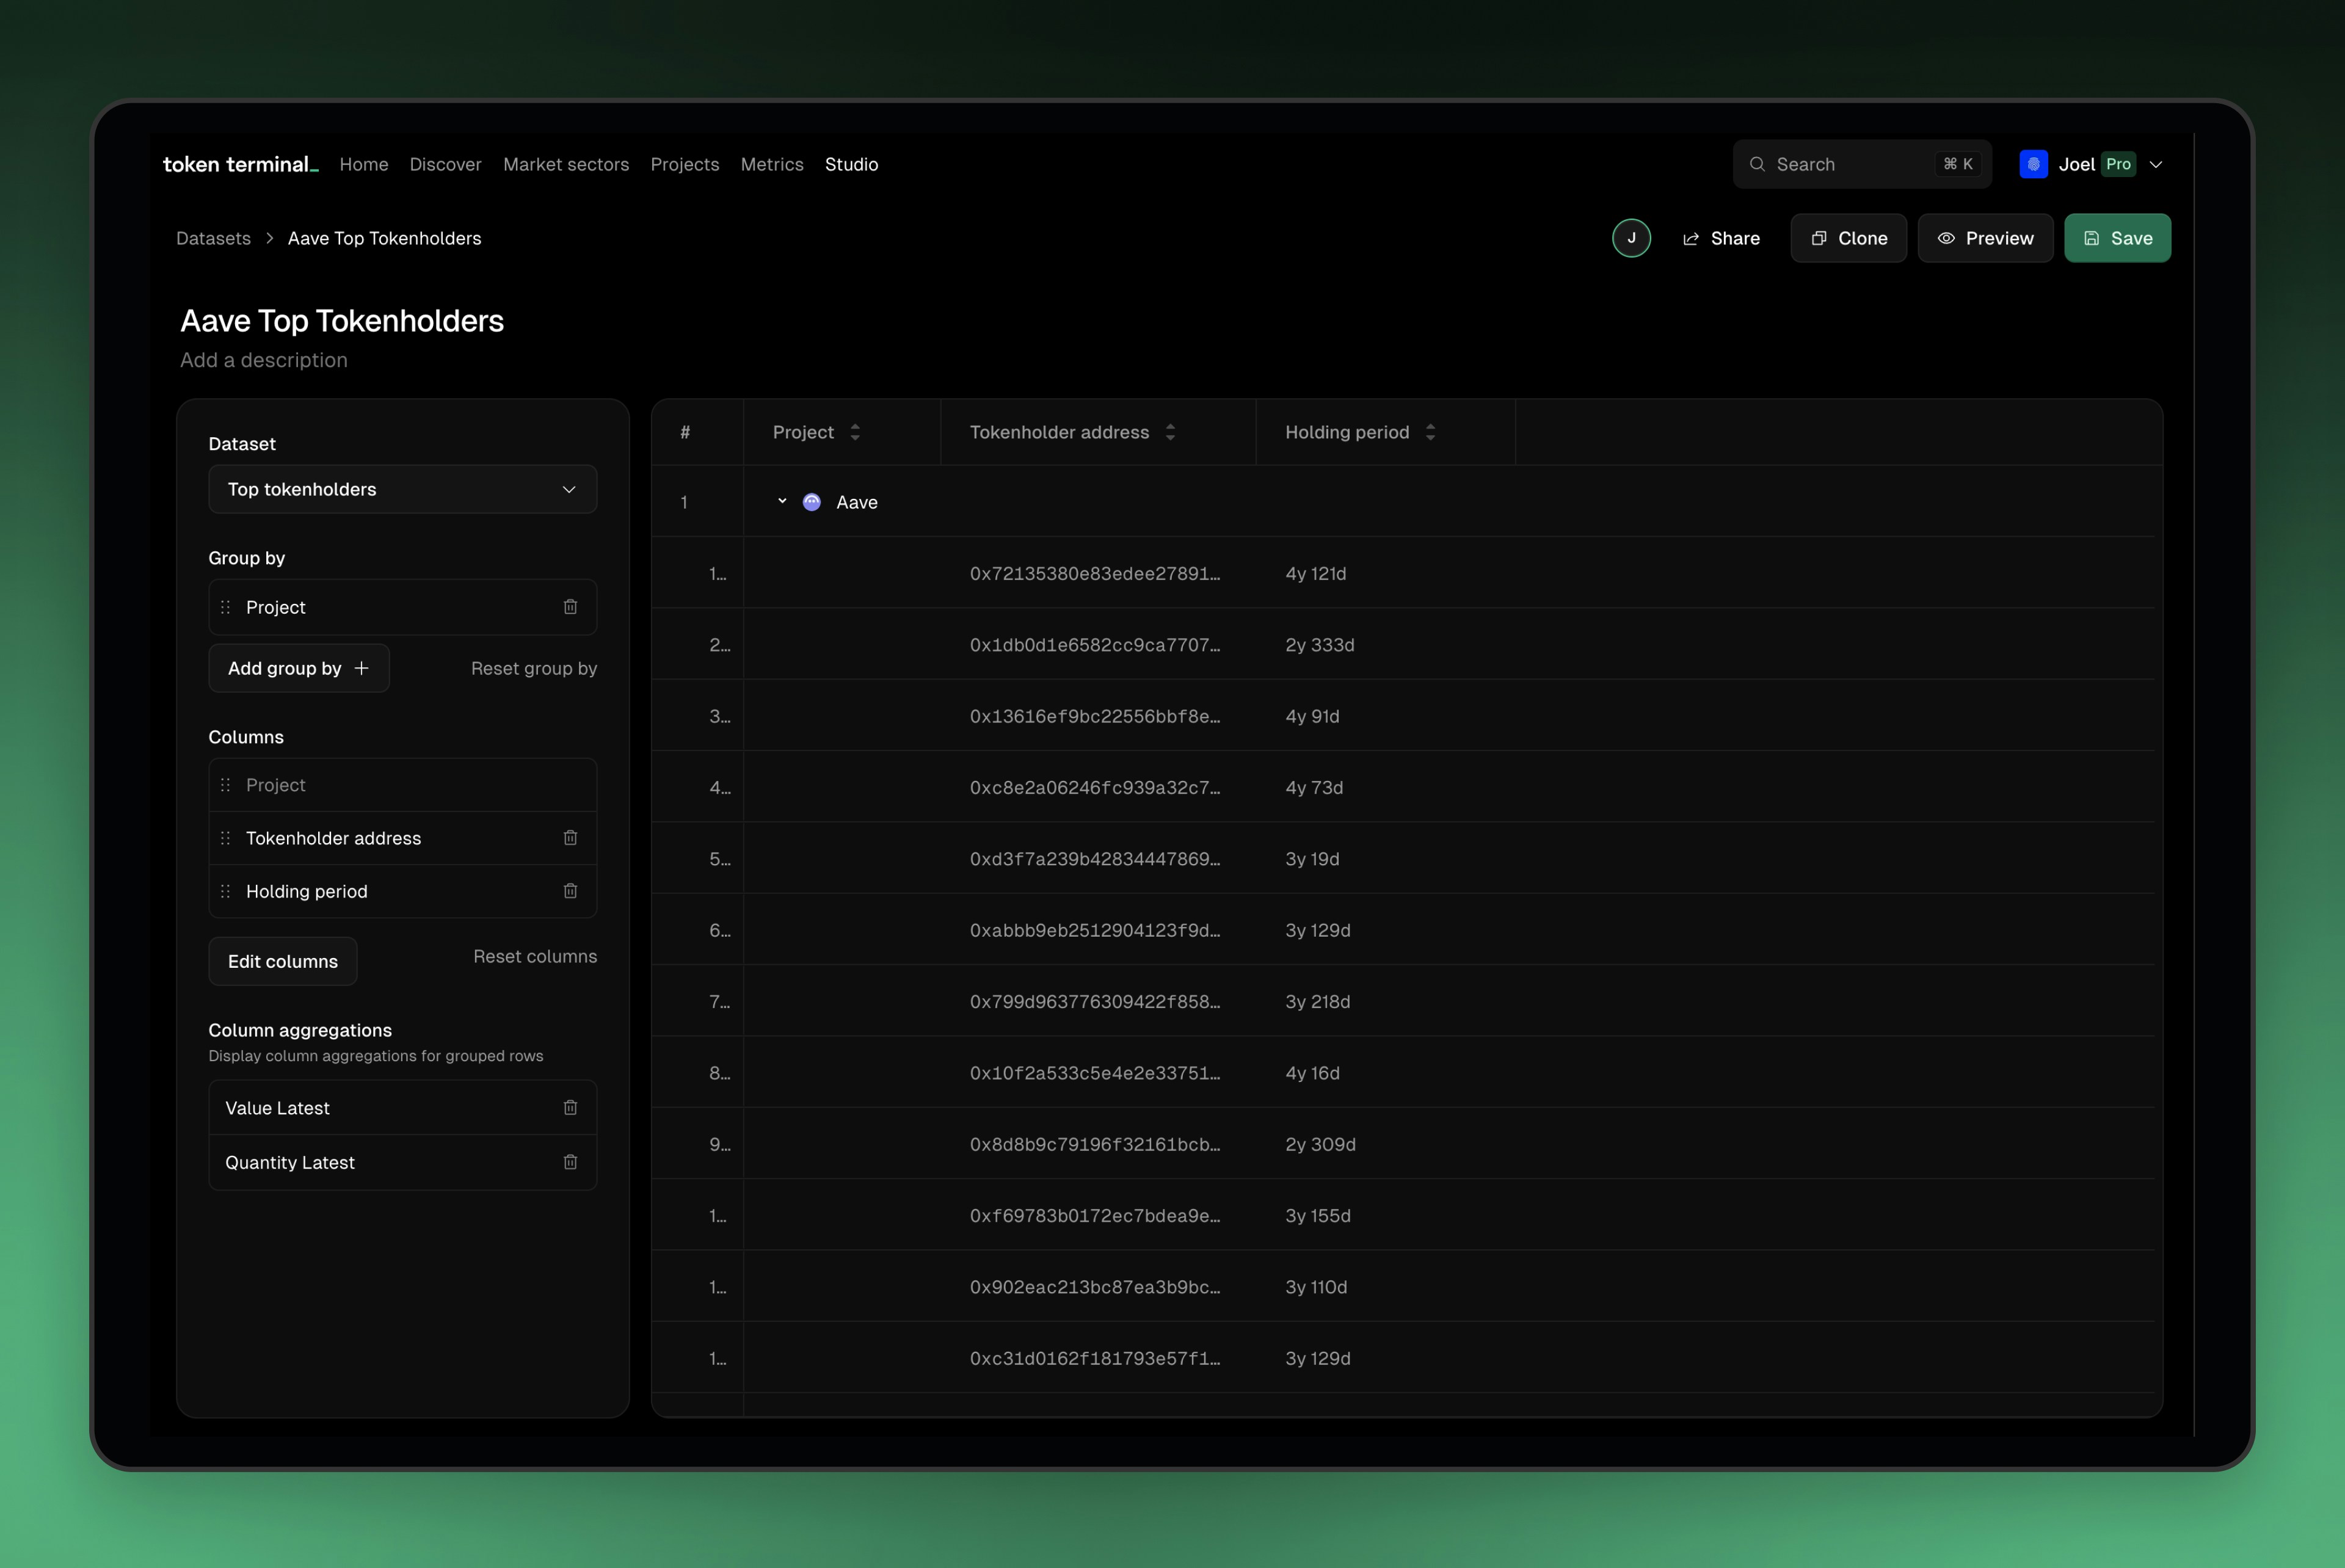The width and height of the screenshot is (2345, 1568).
Task: Open Market sectors in navigation
Action: click(566, 164)
